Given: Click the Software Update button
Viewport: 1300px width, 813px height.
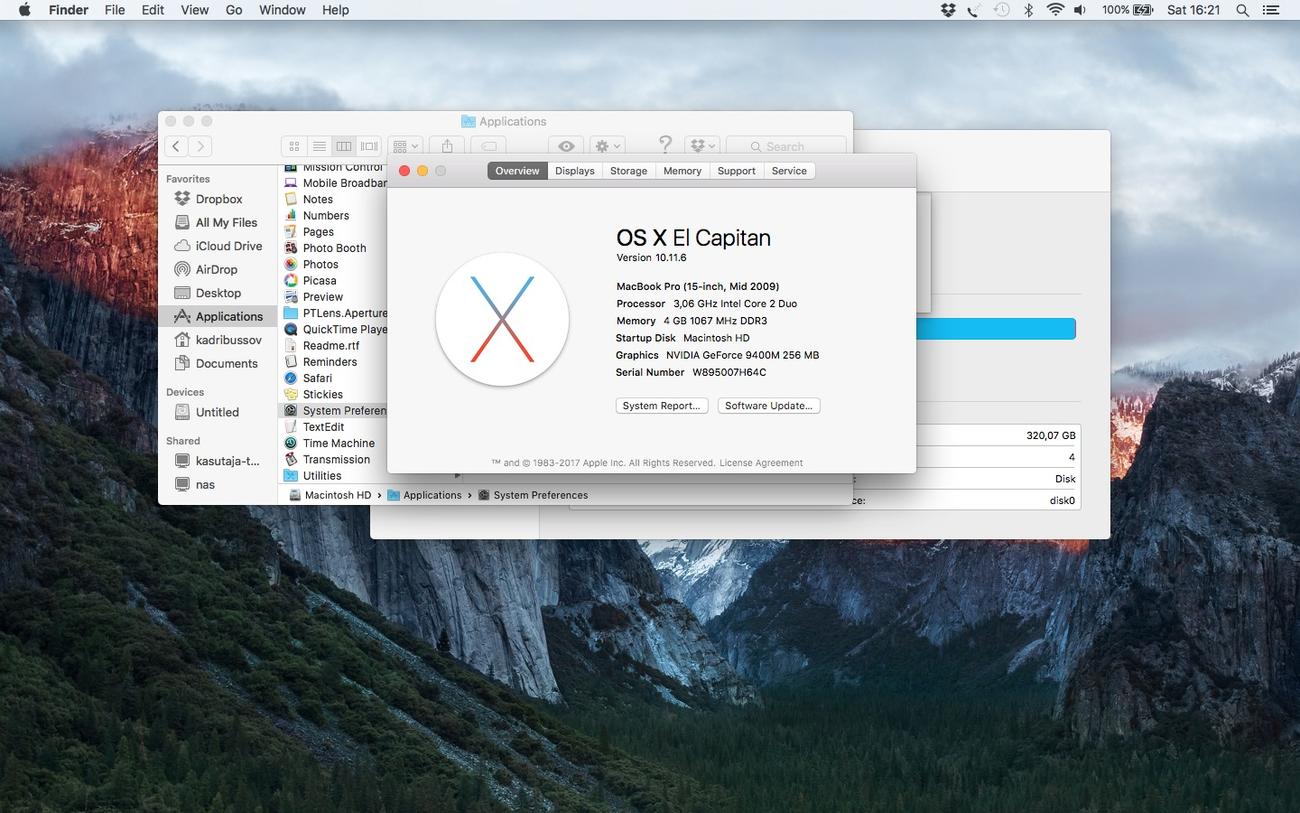Looking at the screenshot, I should point(769,406).
